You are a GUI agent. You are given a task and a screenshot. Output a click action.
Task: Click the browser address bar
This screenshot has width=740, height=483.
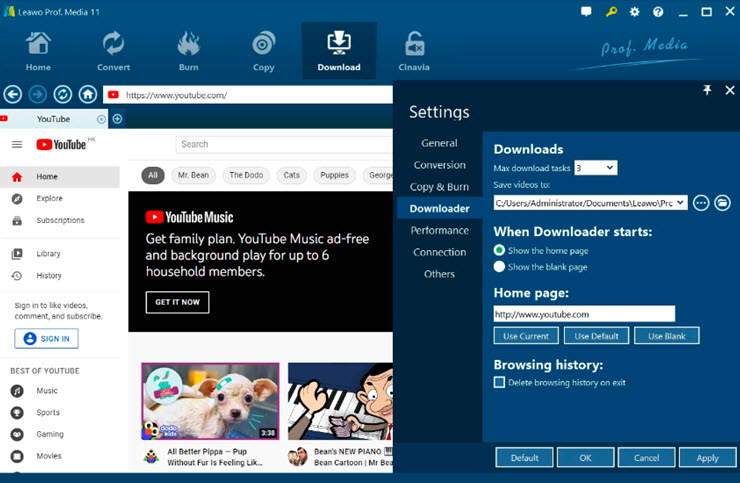(x=248, y=95)
